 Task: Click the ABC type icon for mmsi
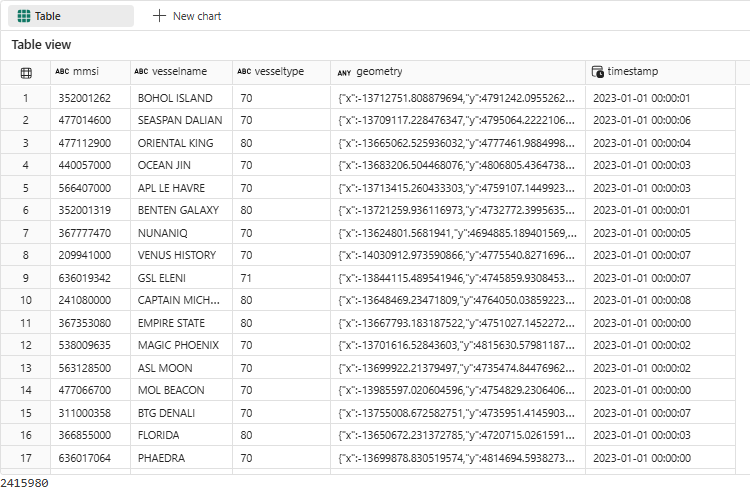coord(62,72)
